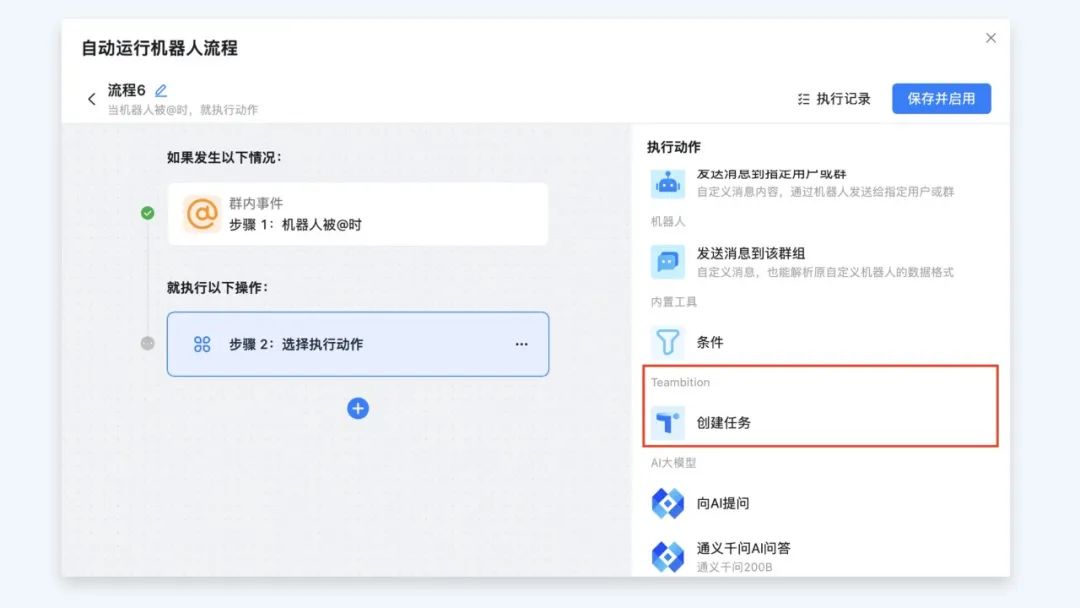This screenshot has height=608, width=1080.
Task: Select 通义千问AI问答 action
Action: pyautogui.click(x=744, y=549)
